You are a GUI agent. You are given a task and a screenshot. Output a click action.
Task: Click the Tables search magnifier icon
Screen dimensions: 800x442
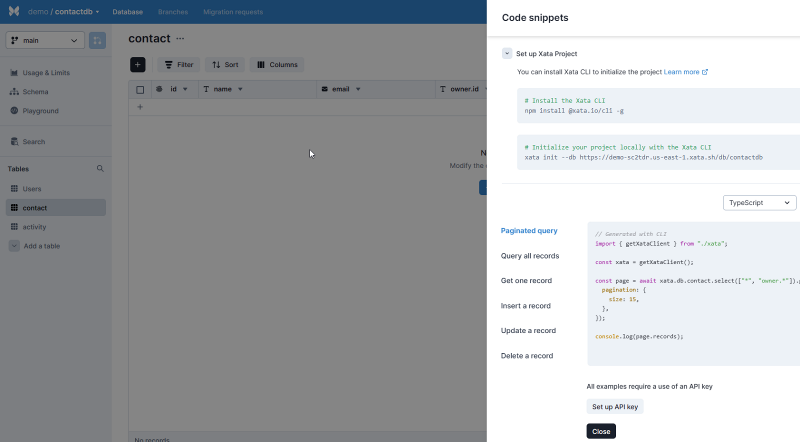(100, 168)
